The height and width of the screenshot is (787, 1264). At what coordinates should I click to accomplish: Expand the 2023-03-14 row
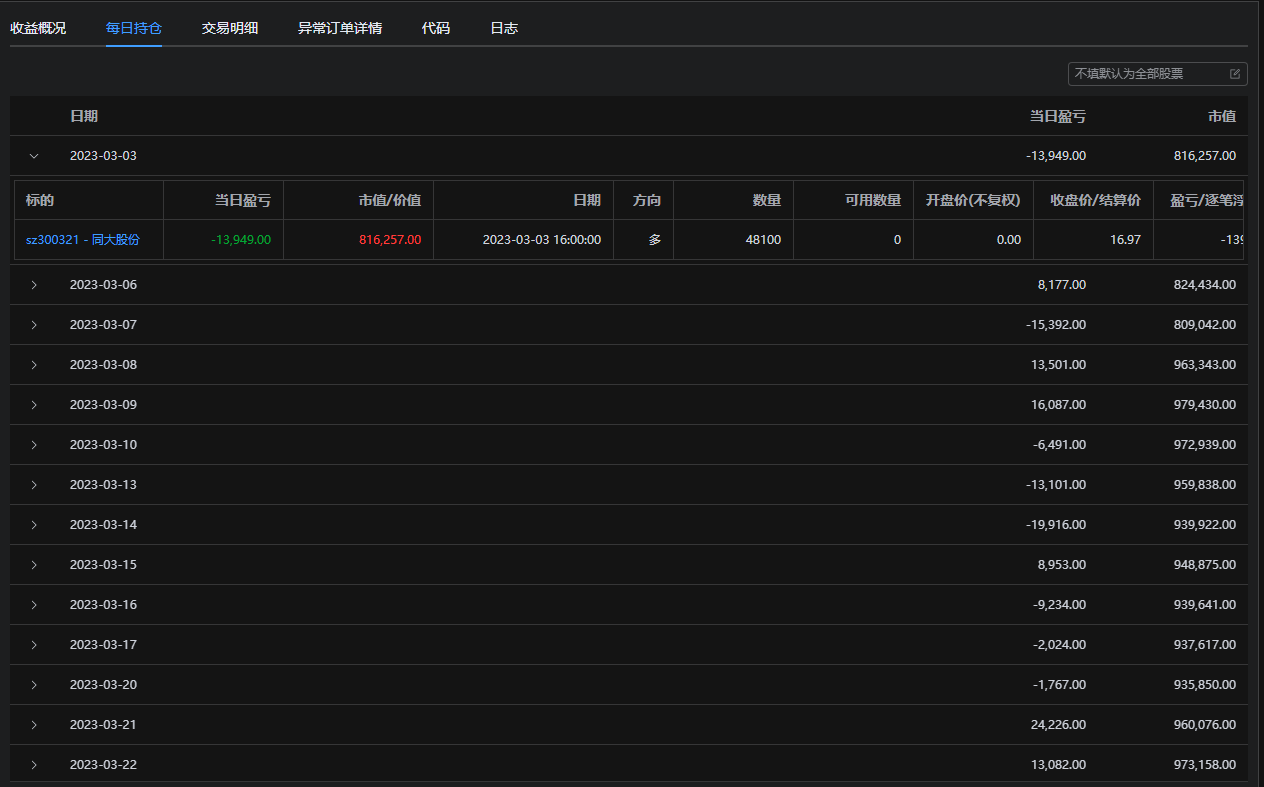pos(34,525)
